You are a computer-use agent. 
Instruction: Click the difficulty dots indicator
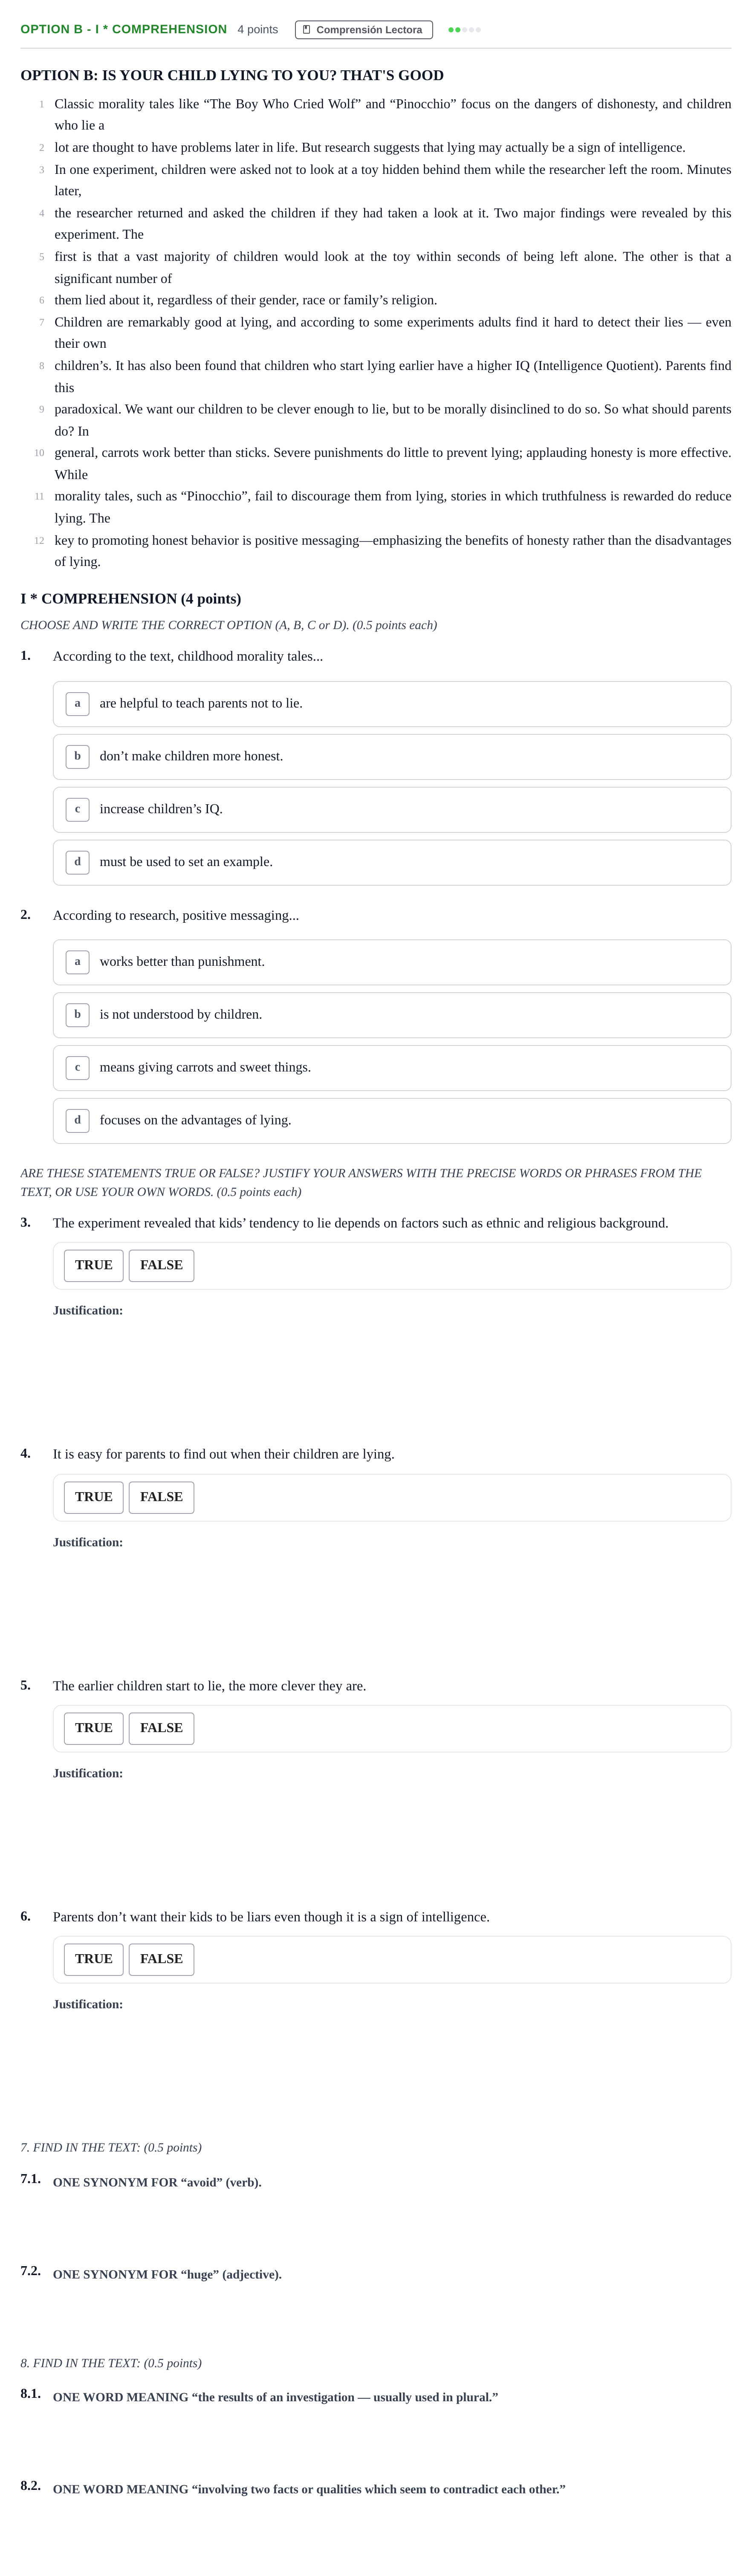tap(465, 30)
